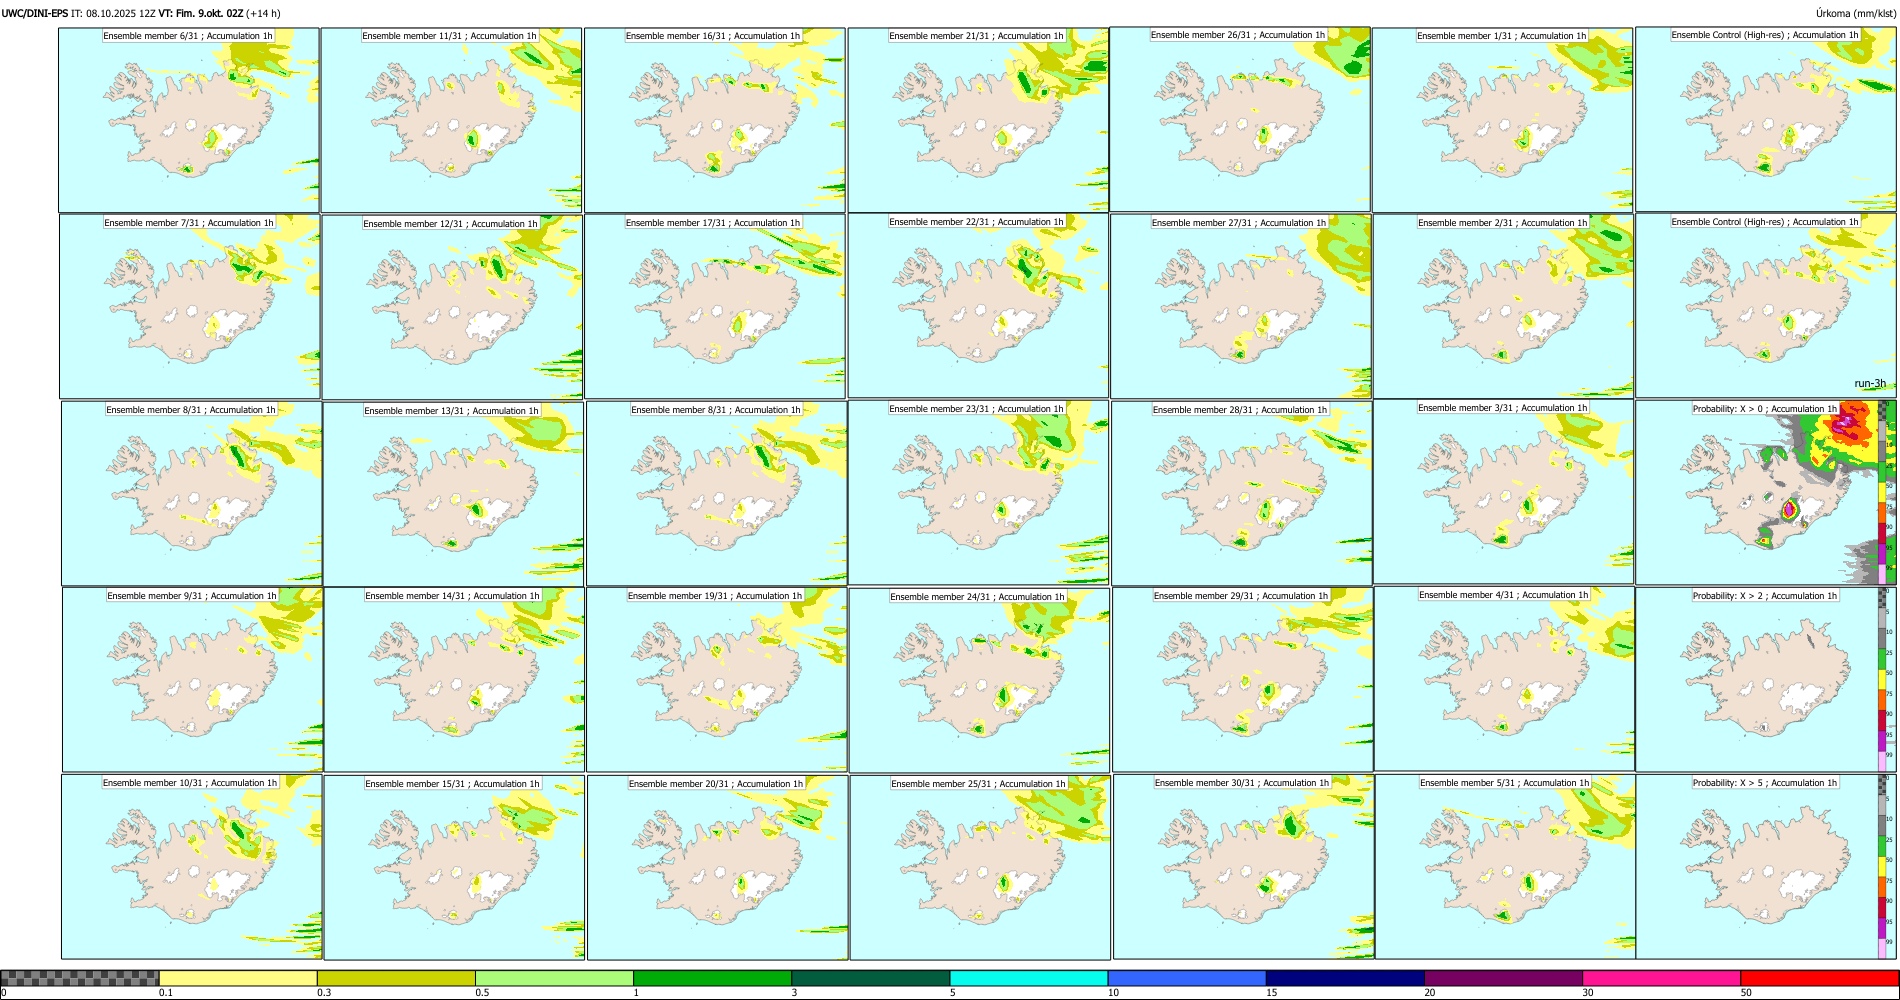Click the 'IT: 08.10.2025 12Z' initial time text
The image size is (1900, 1000).
[114, 13]
